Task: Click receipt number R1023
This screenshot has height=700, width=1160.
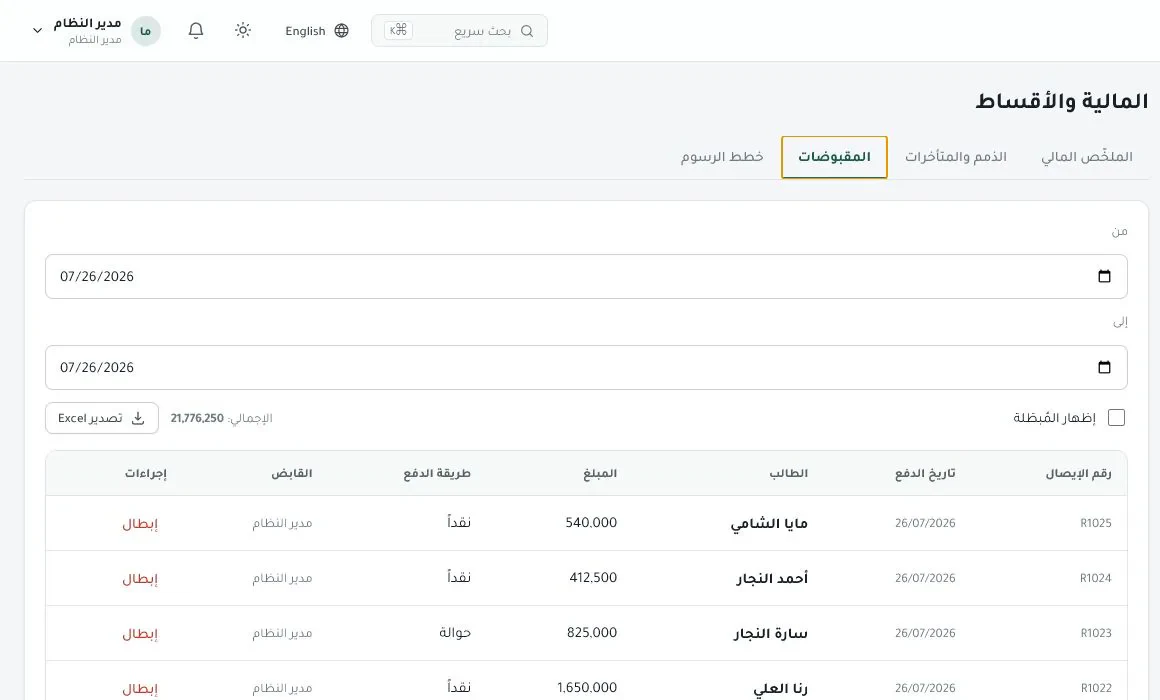Action: coord(1096,633)
